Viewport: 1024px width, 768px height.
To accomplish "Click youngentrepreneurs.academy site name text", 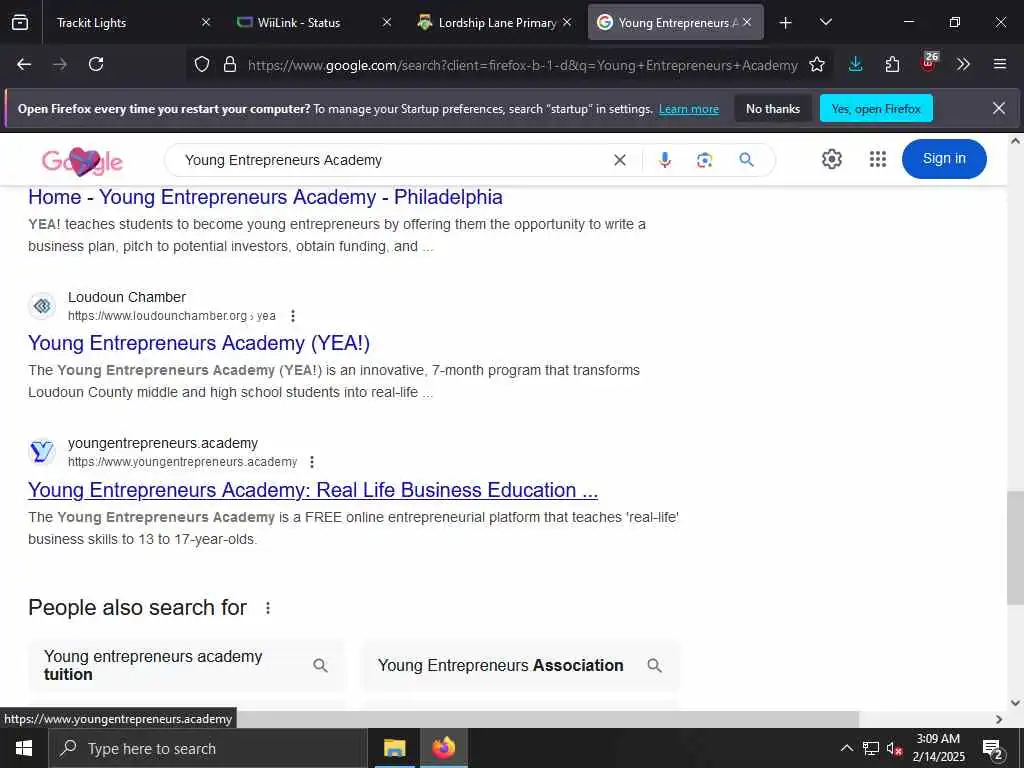I will [163, 443].
